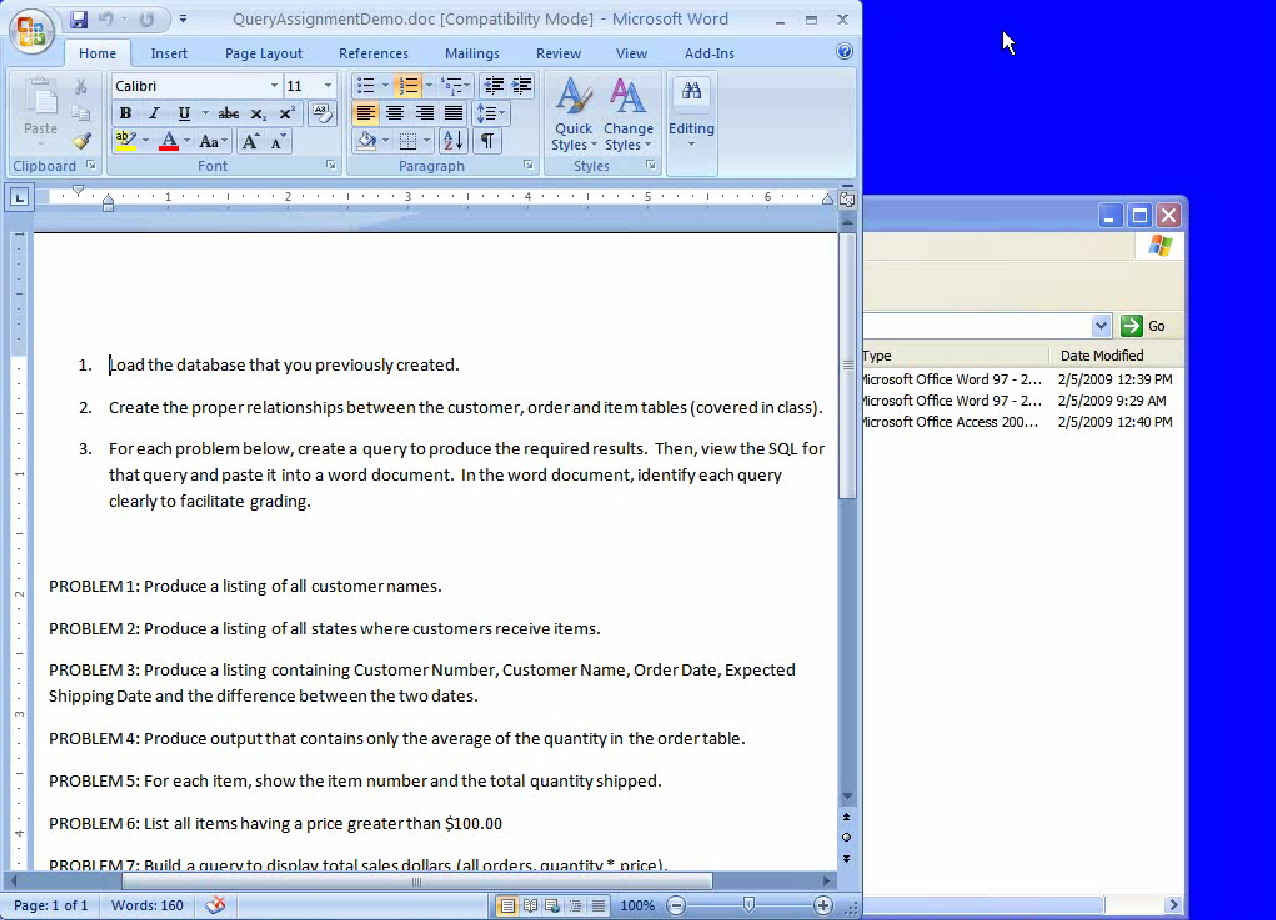The height and width of the screenshot is (920, 1276).
Task: Save document using Quick Access toolbar
Action: 80,19
